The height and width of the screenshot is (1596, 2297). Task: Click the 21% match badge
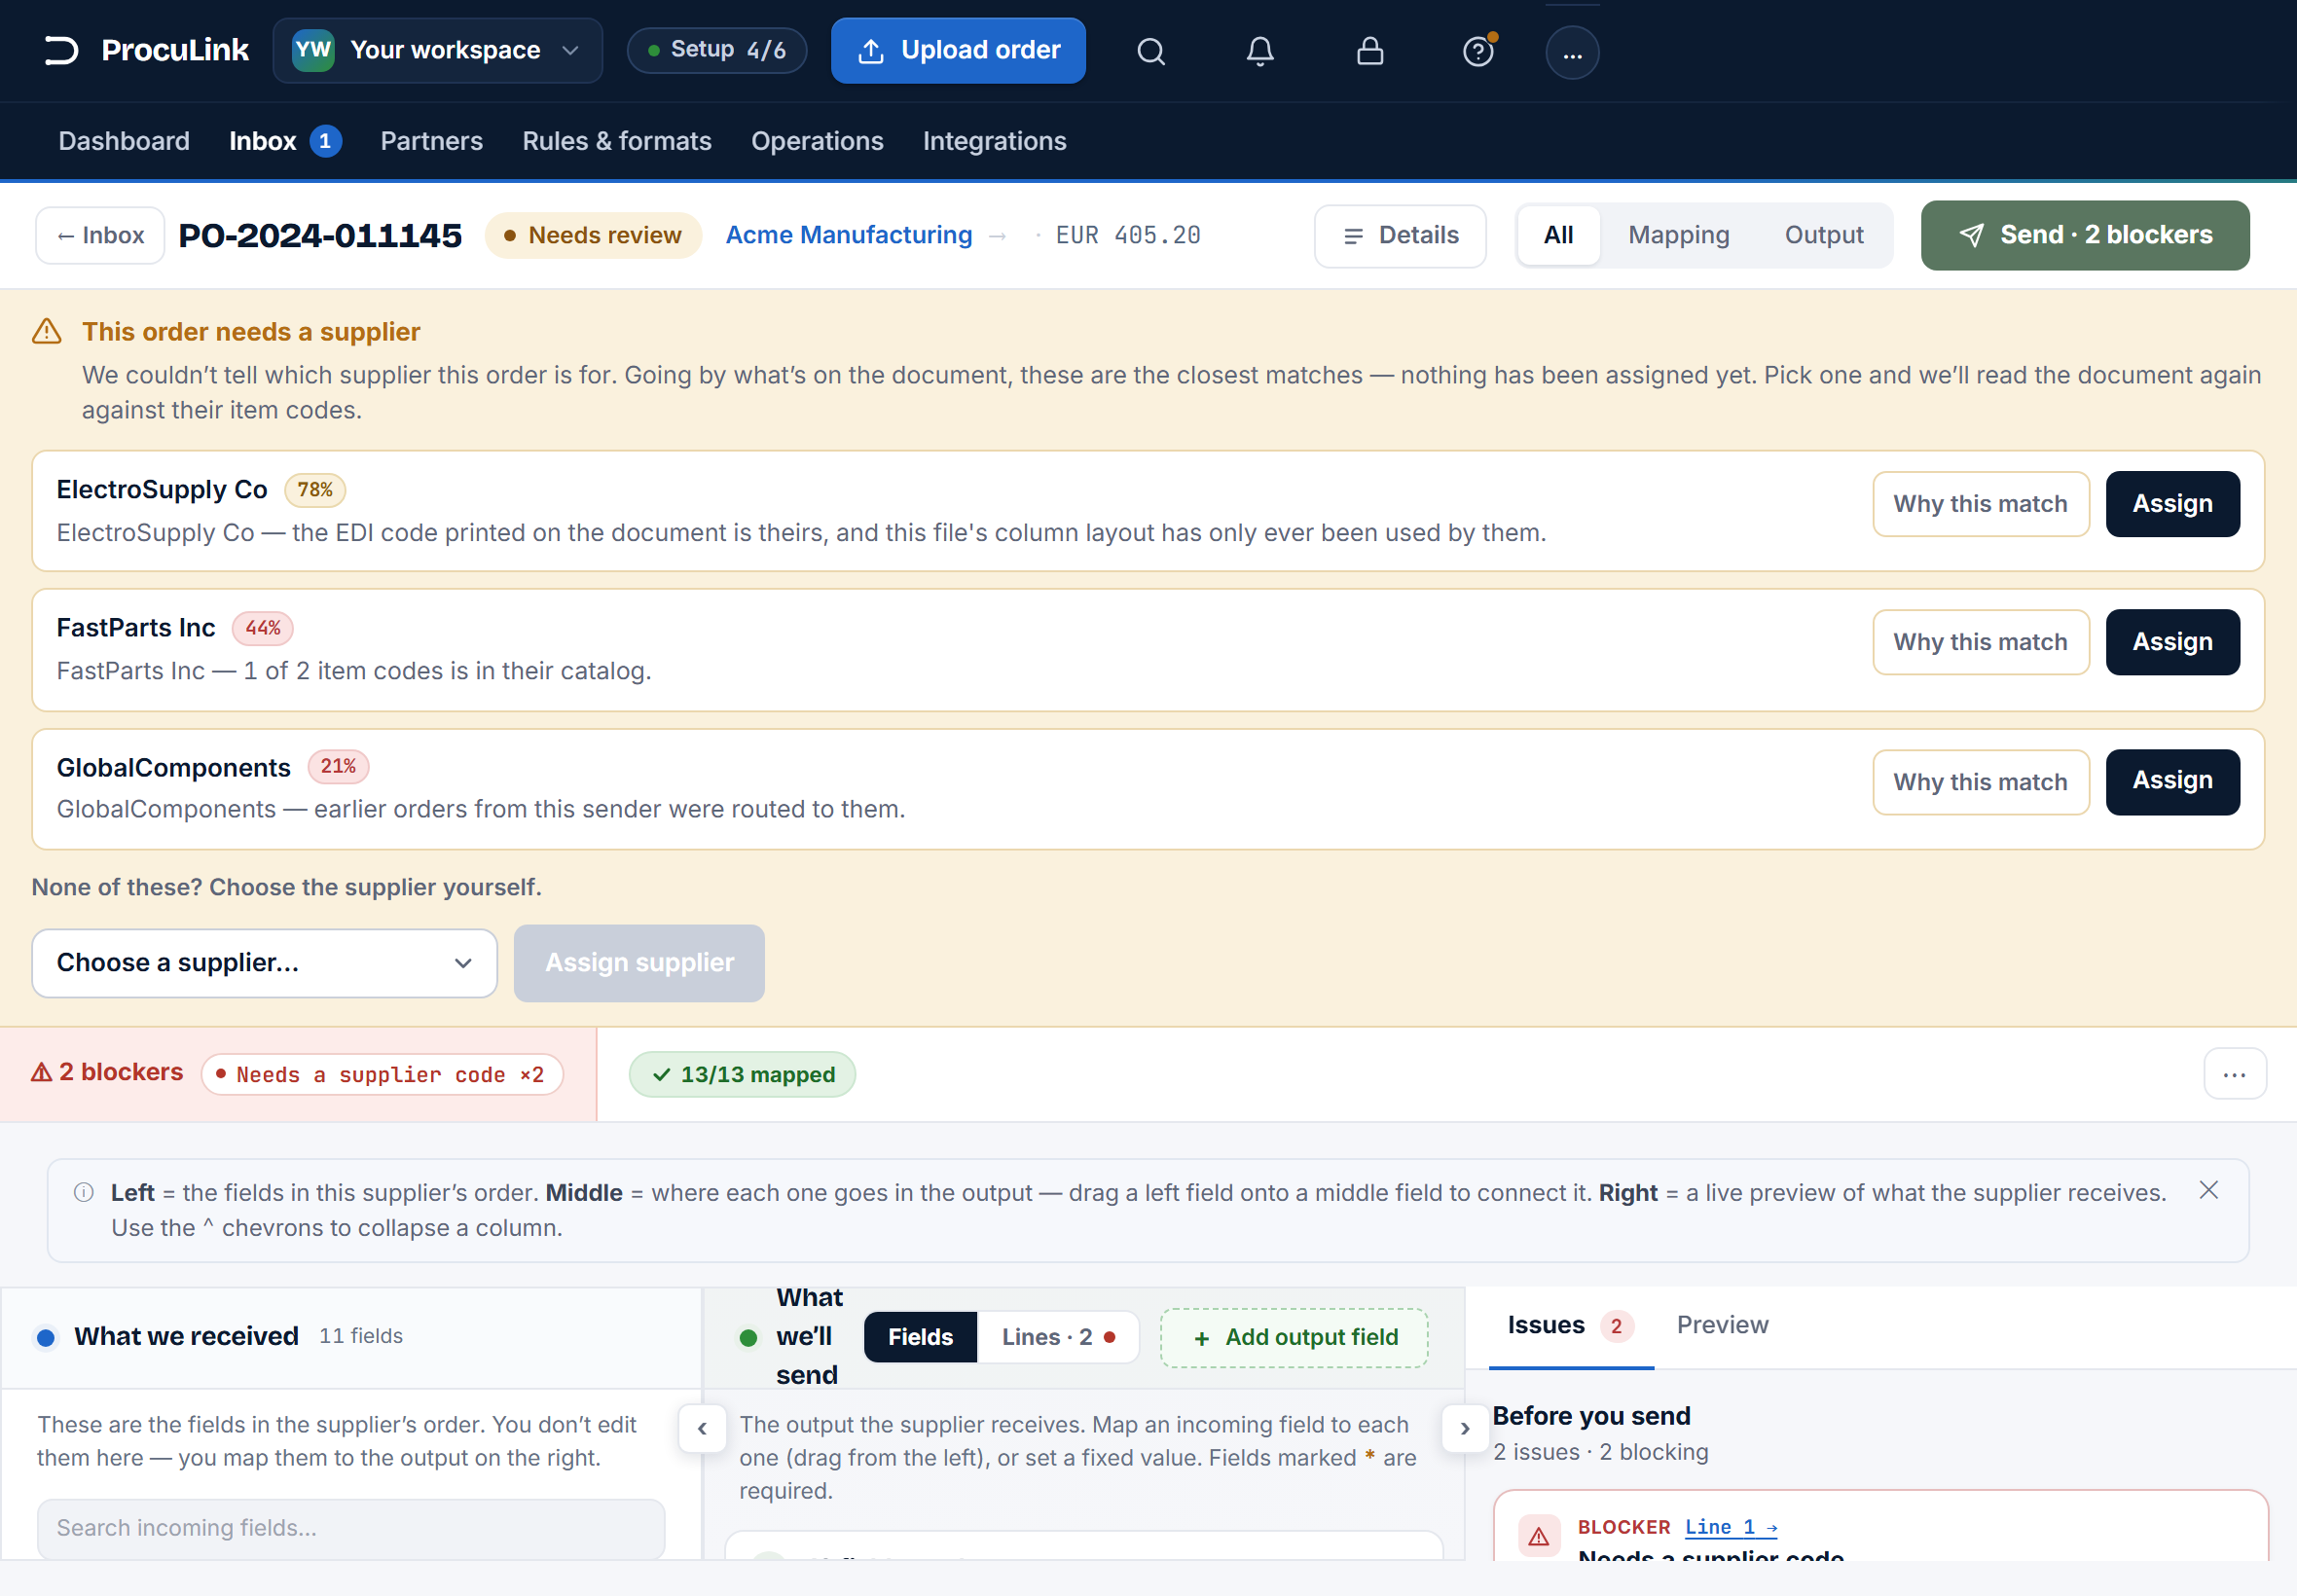pos(338,767)
